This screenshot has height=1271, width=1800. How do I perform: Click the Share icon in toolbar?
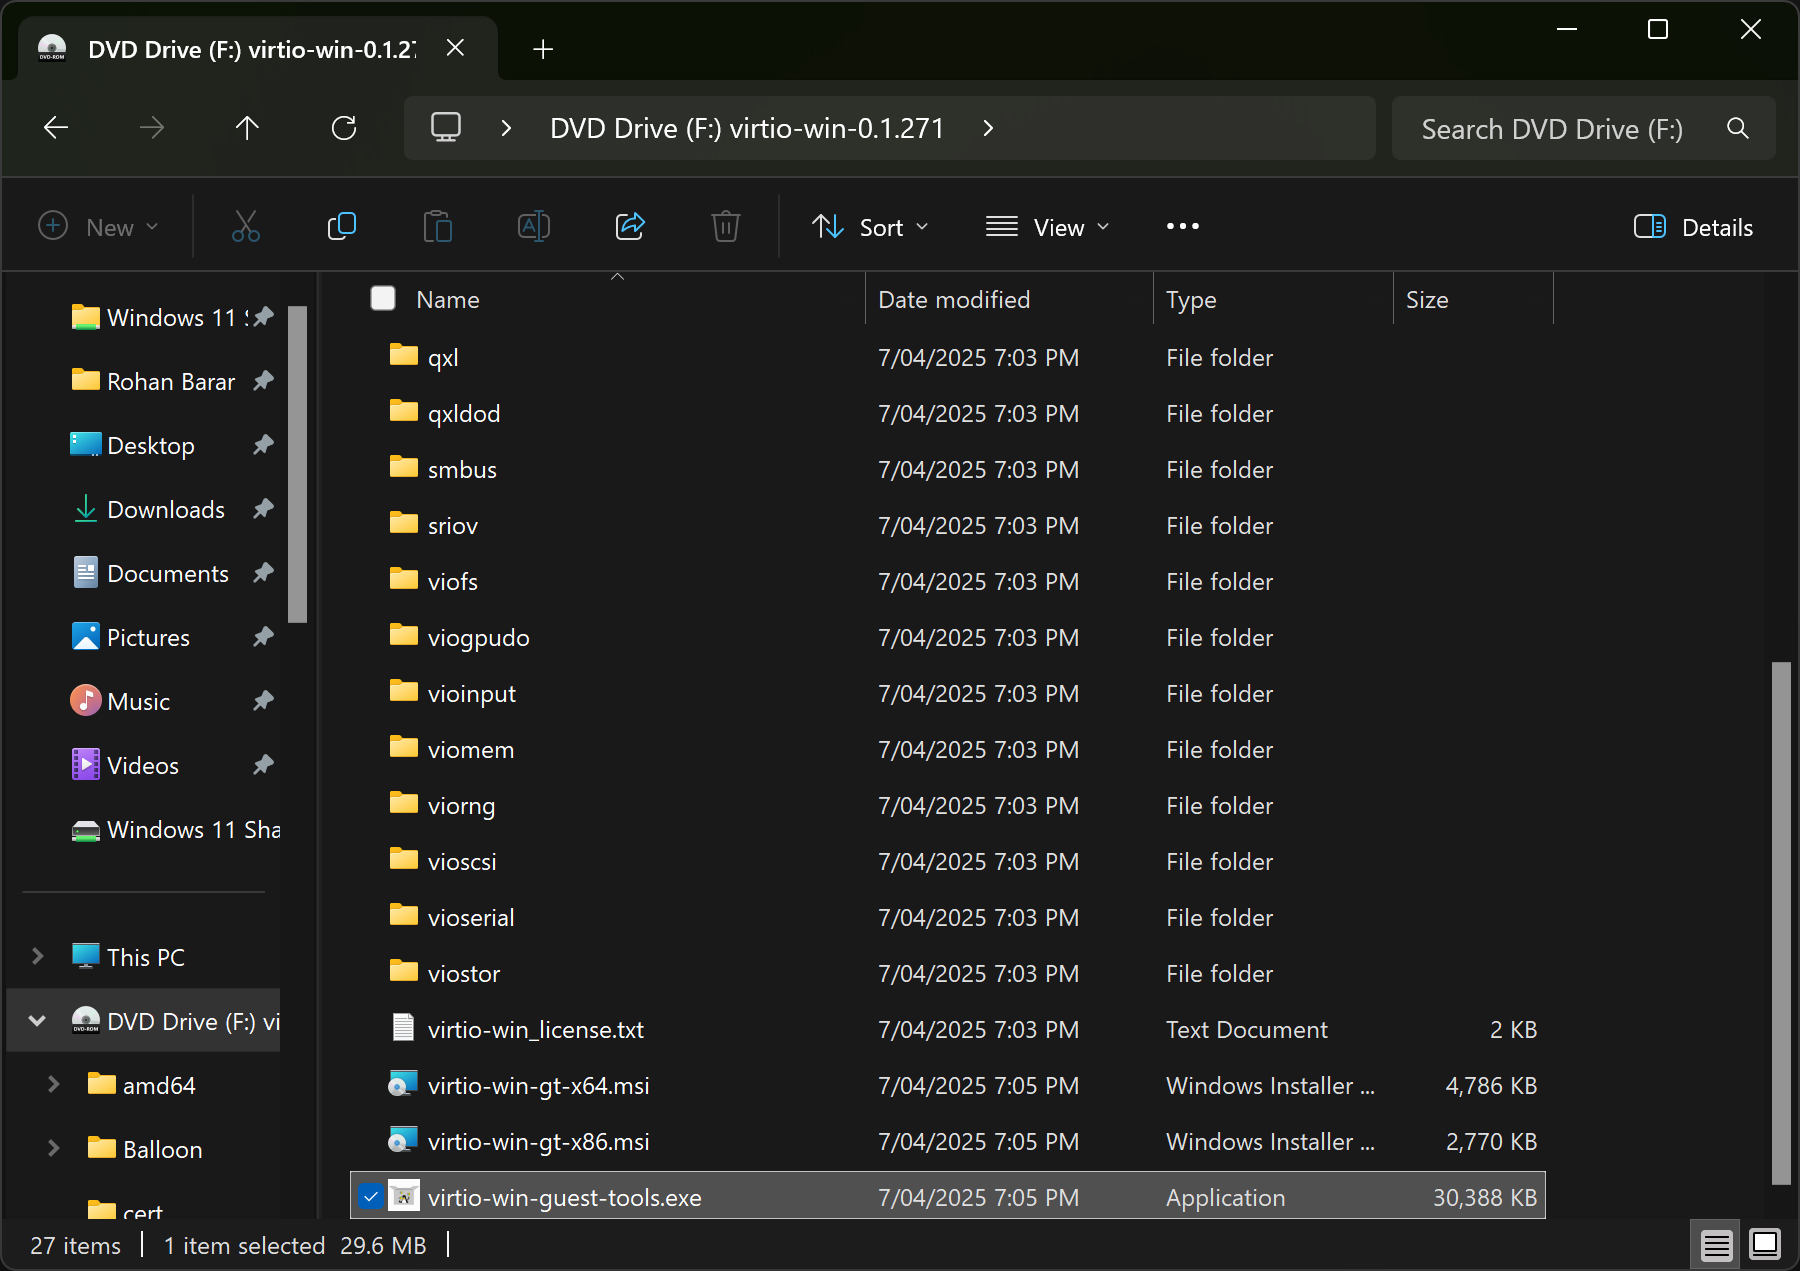click(630, 227)
